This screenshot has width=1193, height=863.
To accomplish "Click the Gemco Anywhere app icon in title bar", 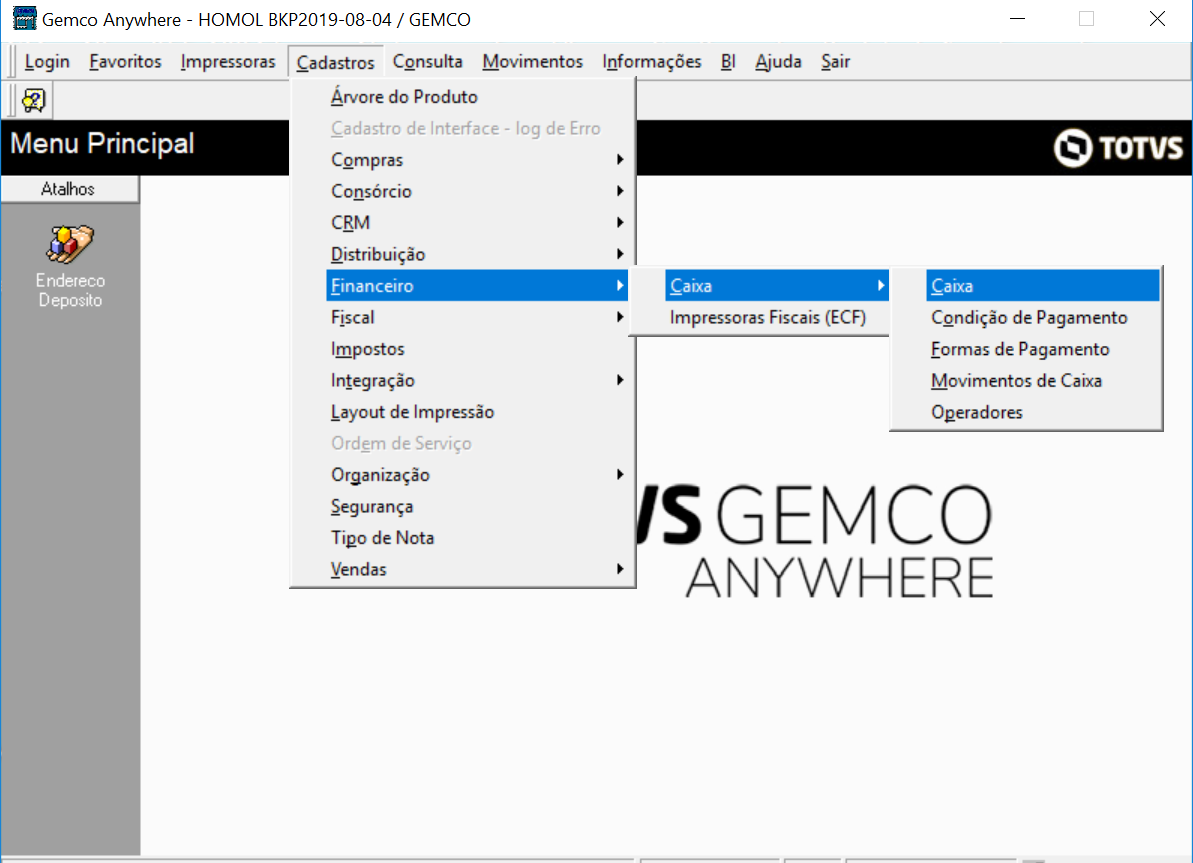I will pyautogui.click(x=24, y=19).
